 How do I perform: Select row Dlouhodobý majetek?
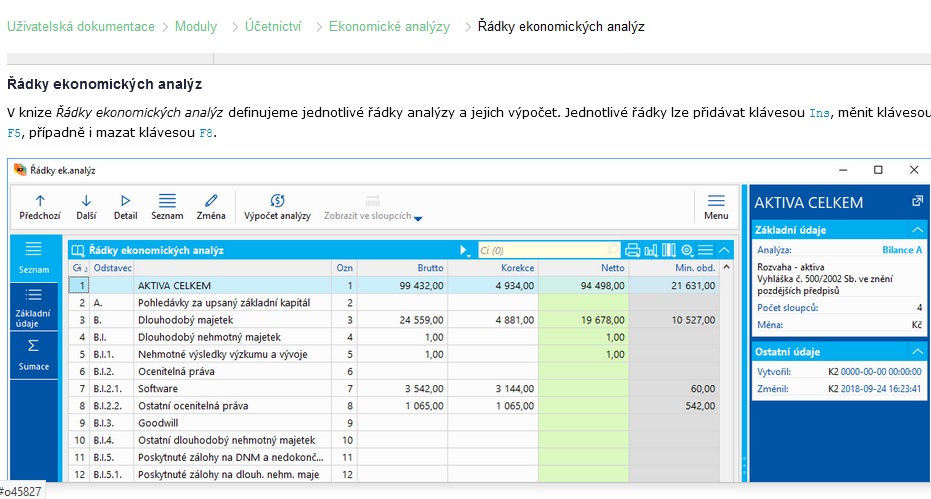pos(394,320)
